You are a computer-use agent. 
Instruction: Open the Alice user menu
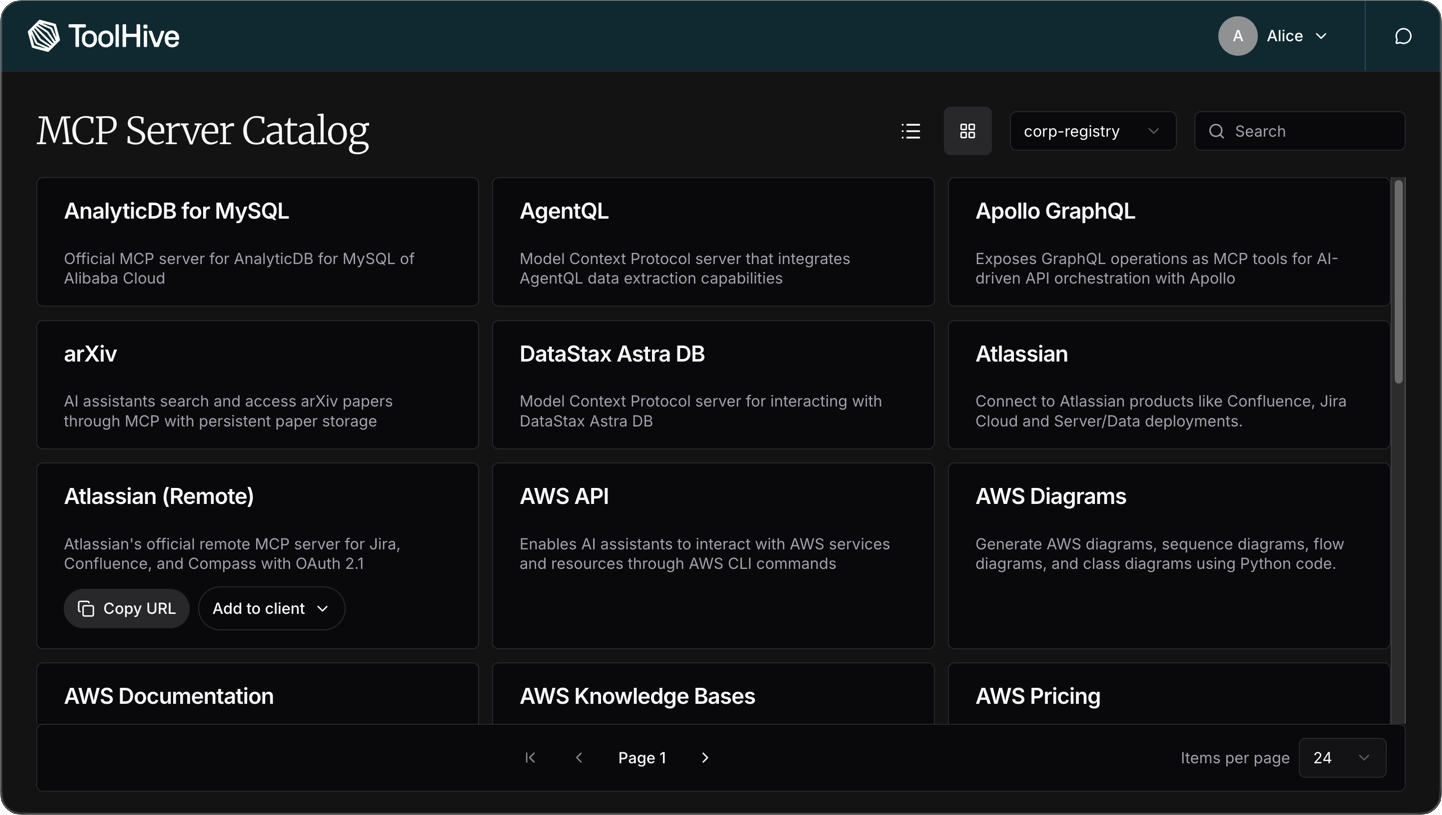(x=1273, y=36)
